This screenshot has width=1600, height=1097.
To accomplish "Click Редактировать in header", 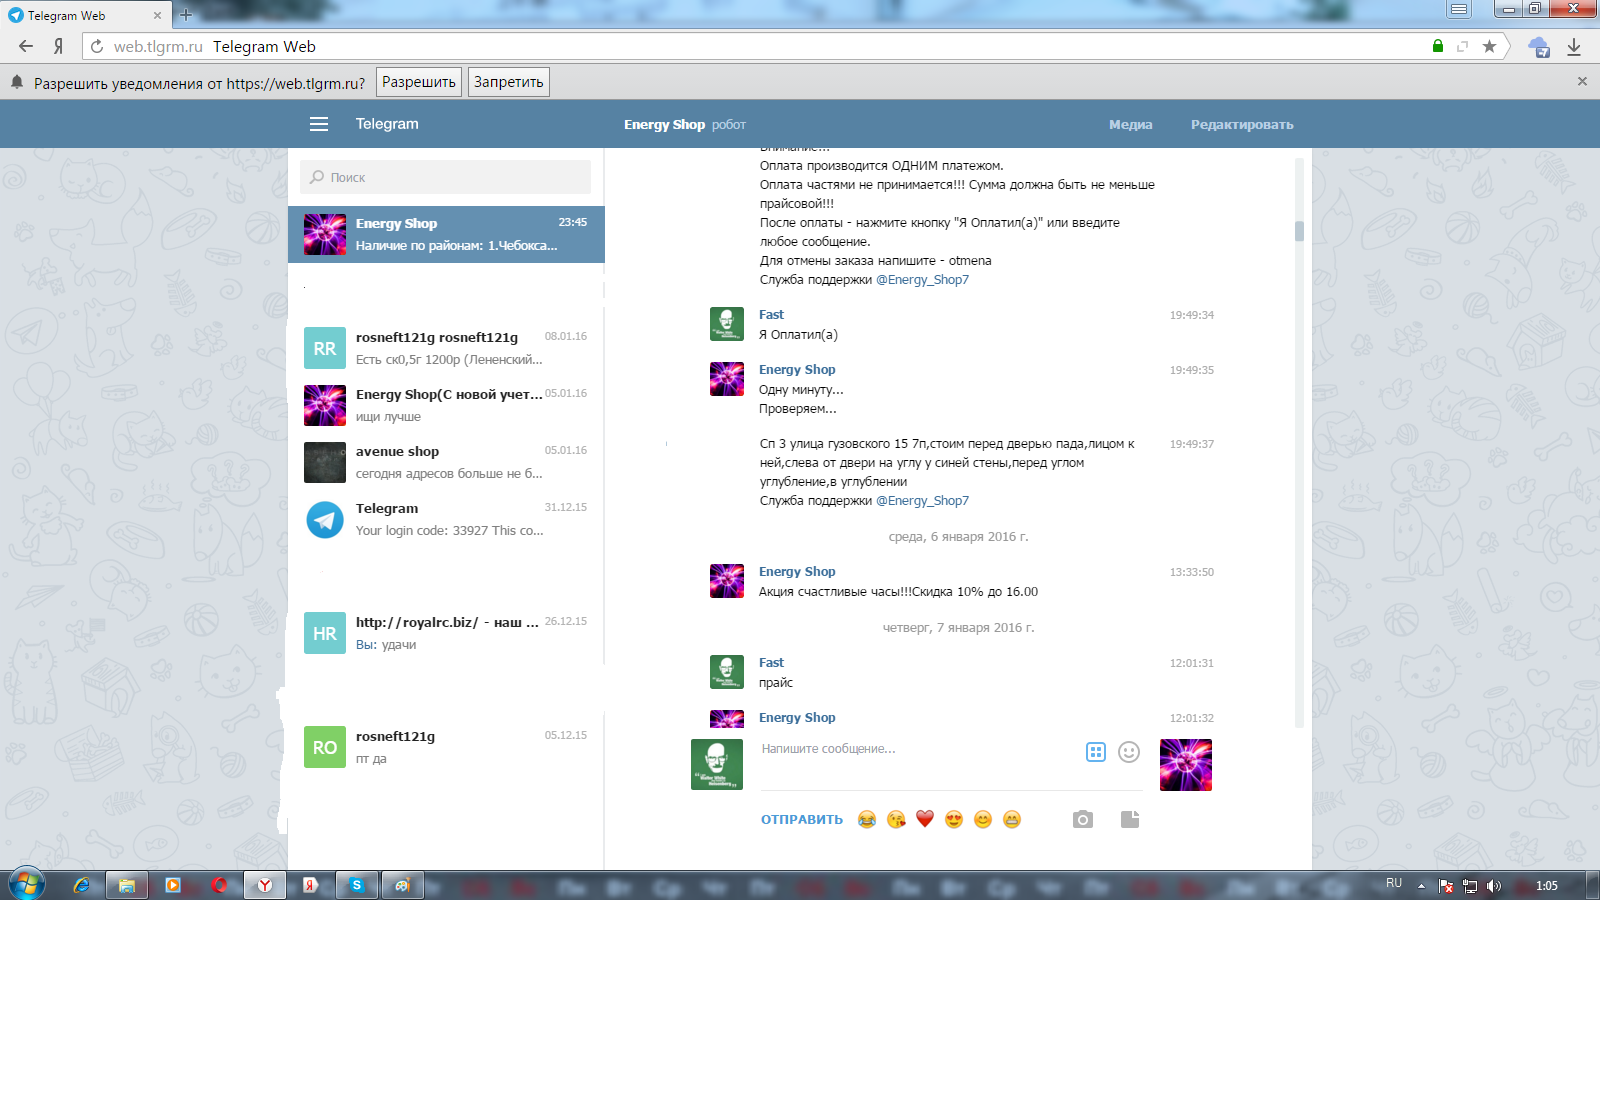I will tap(1242, 125).
